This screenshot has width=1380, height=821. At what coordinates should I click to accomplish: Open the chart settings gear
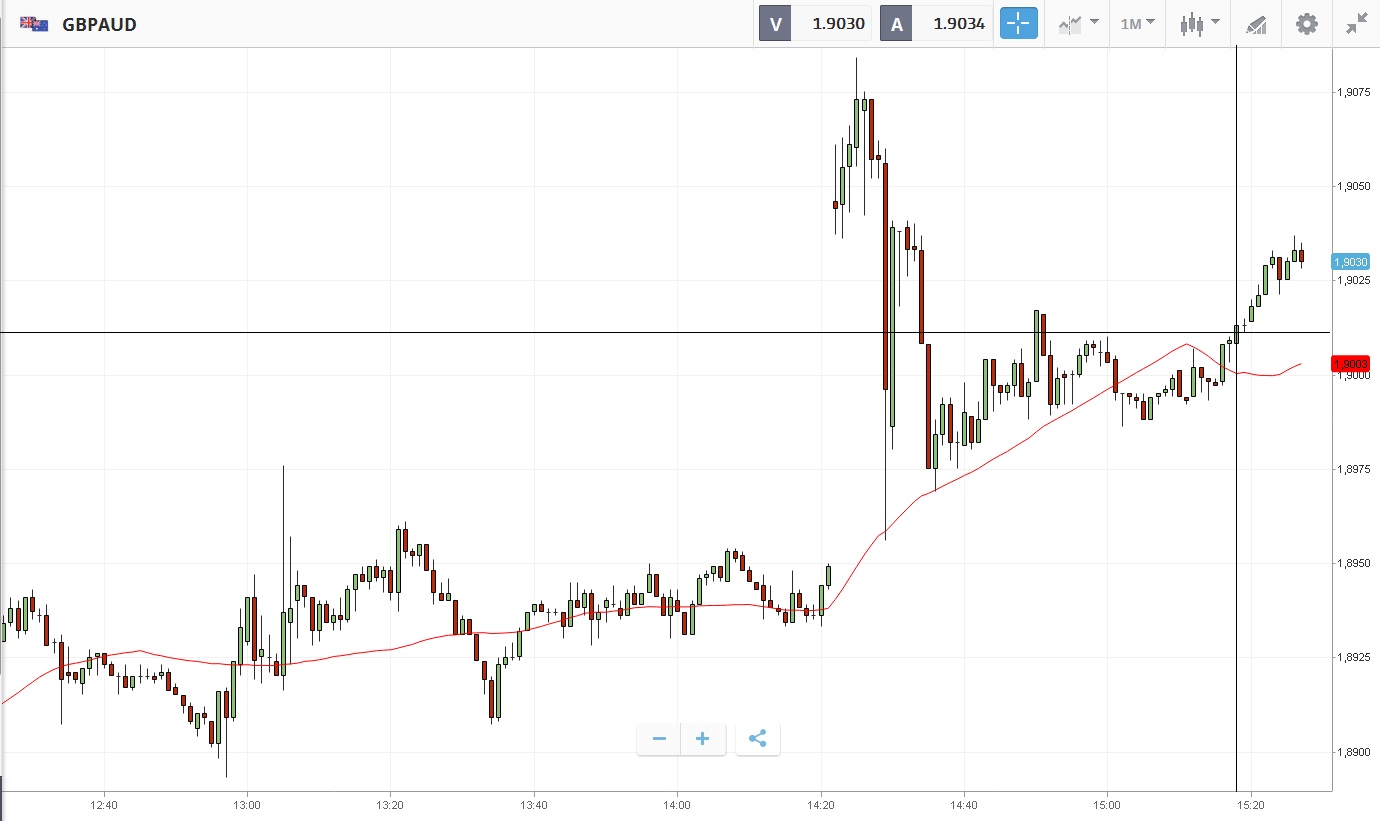pos(1306,23)
